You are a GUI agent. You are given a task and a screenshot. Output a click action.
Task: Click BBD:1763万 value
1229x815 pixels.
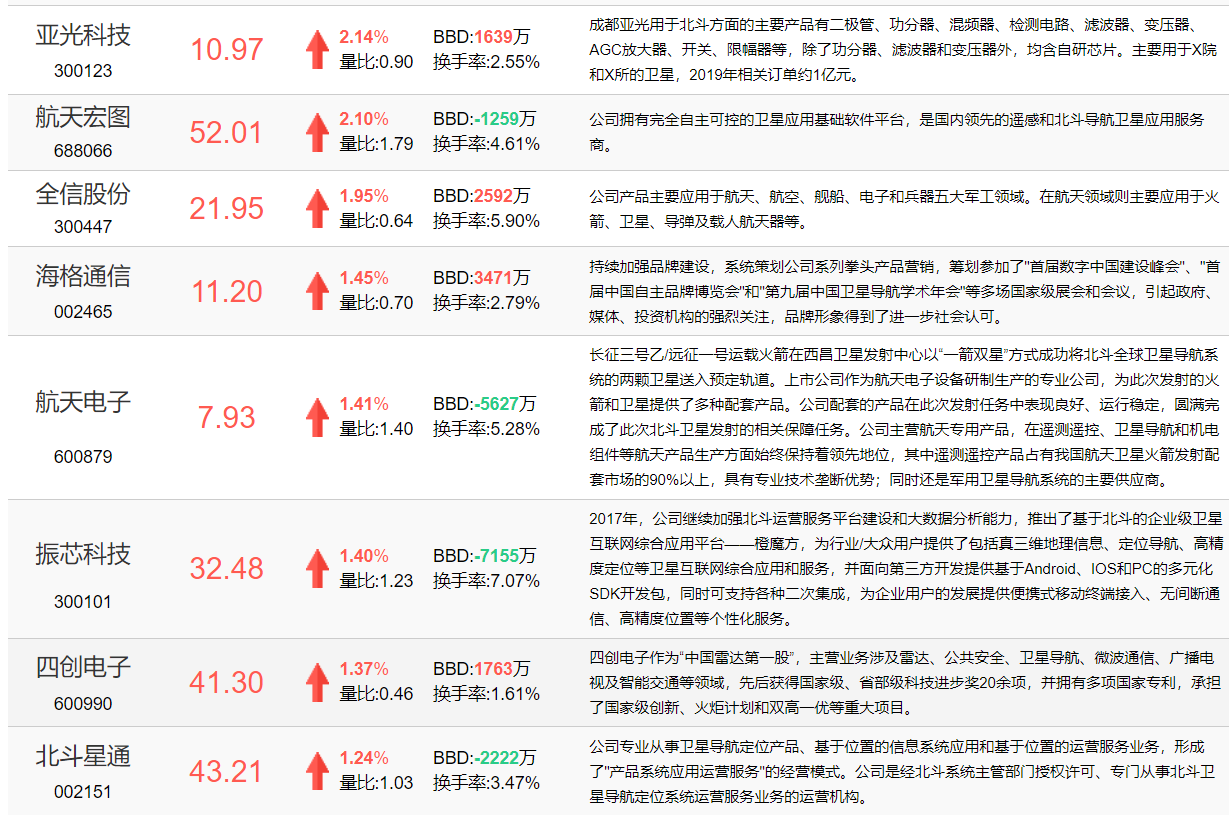[x=482, y=669]
